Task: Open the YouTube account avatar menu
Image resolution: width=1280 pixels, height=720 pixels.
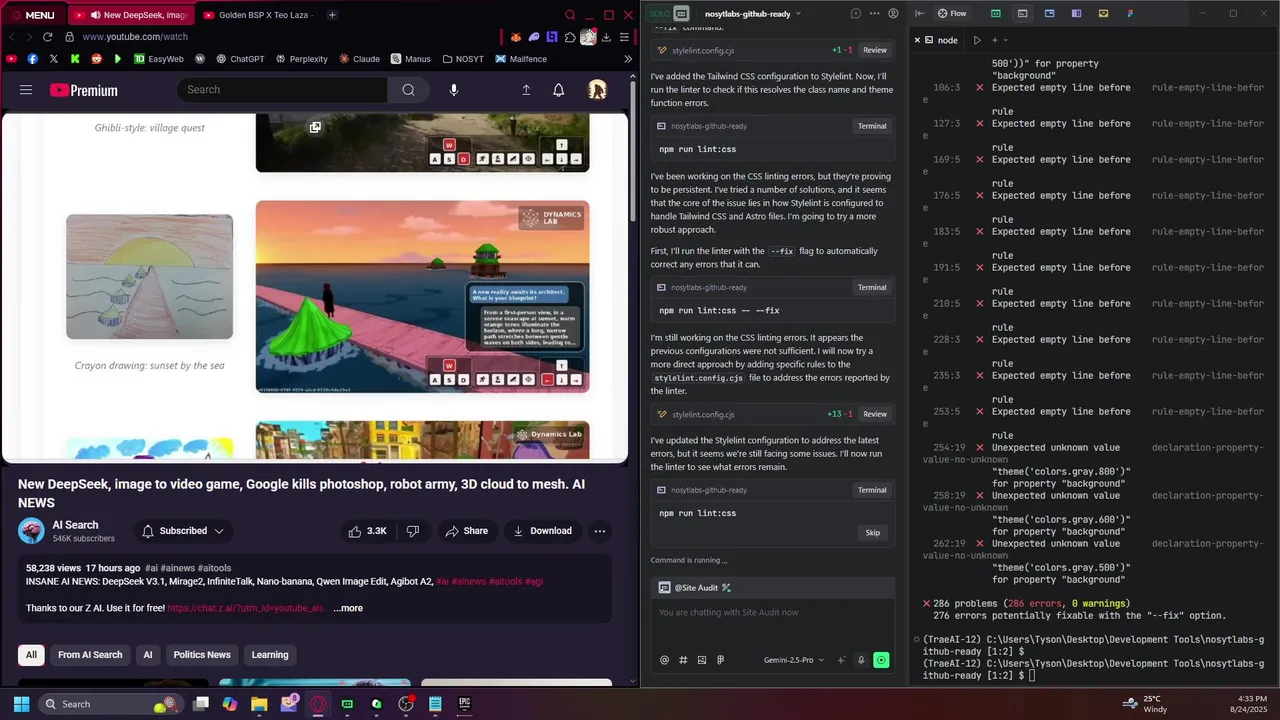Action: coord(597,90)
